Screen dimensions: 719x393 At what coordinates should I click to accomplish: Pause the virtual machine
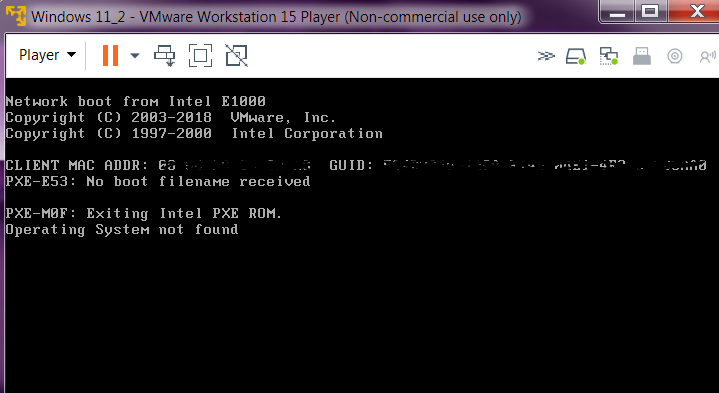click(110, 55)
